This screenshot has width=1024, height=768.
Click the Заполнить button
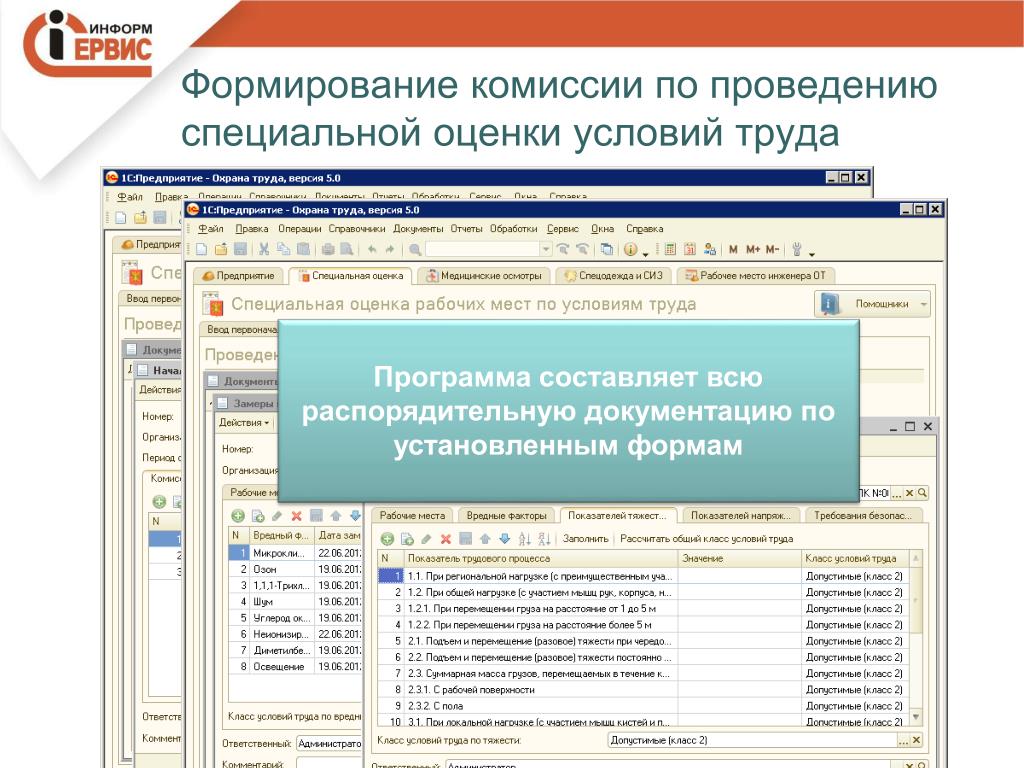(585, 539)
